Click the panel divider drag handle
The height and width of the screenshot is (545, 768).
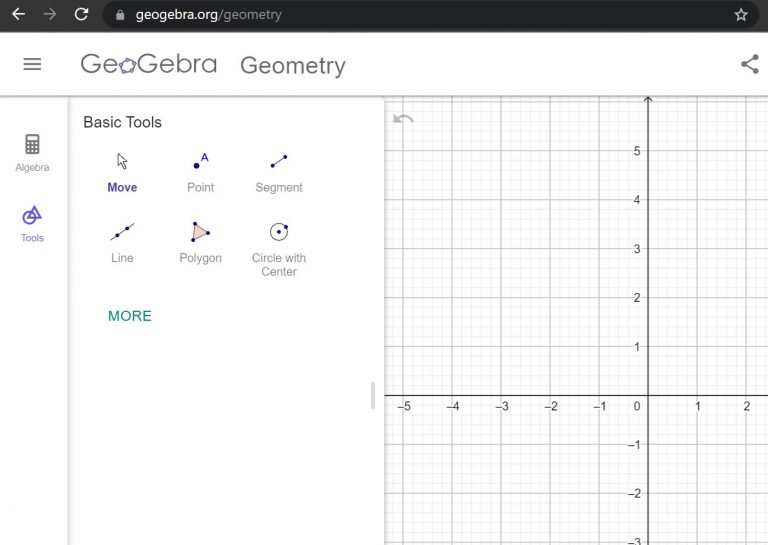point(373,395)
